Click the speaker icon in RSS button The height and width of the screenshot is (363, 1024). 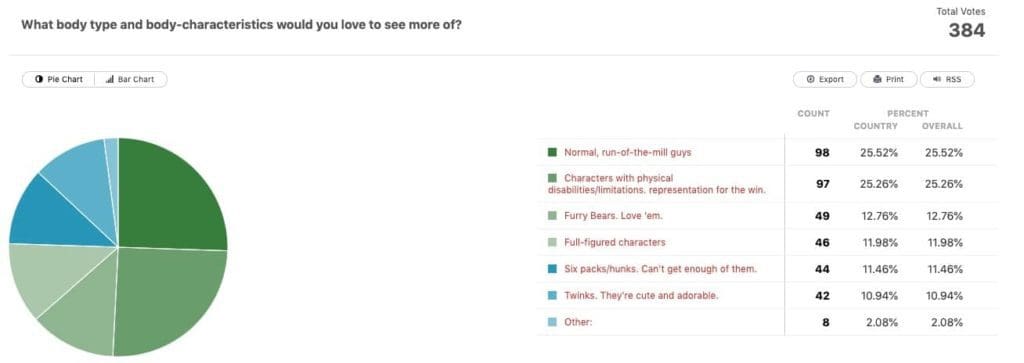[x=936, y=79]
